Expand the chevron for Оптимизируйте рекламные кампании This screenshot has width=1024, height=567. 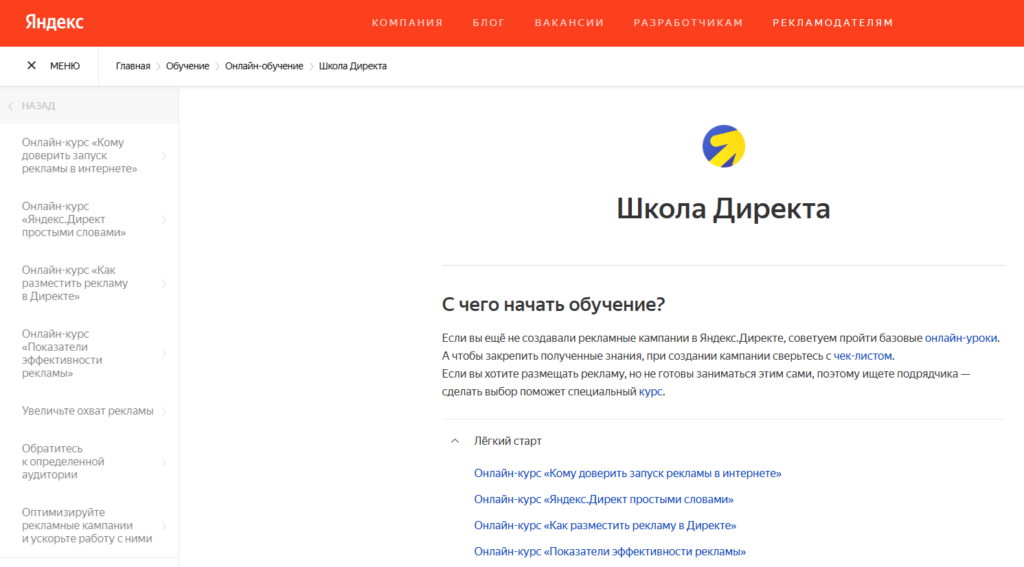pos(164,525)
